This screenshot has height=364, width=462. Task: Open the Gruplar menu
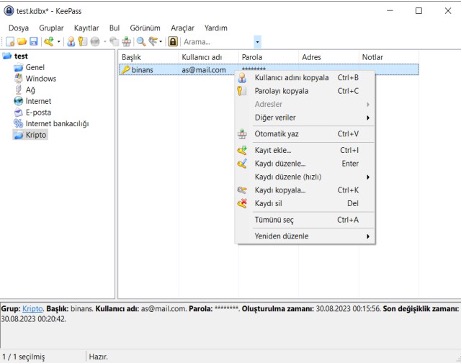[x=51, y=28]
